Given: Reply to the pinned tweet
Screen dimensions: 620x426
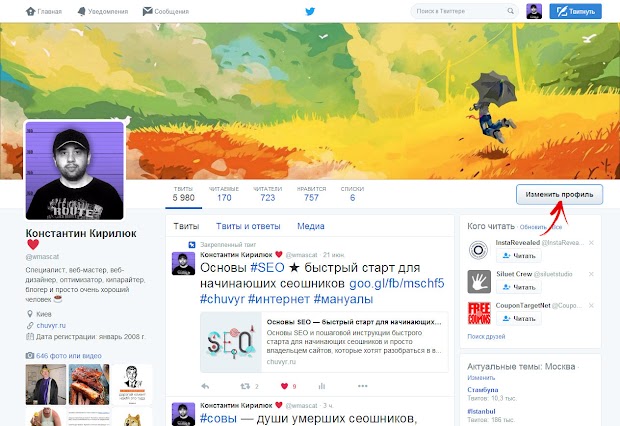Looking at the screenshot, I should (x=205, y=386).
